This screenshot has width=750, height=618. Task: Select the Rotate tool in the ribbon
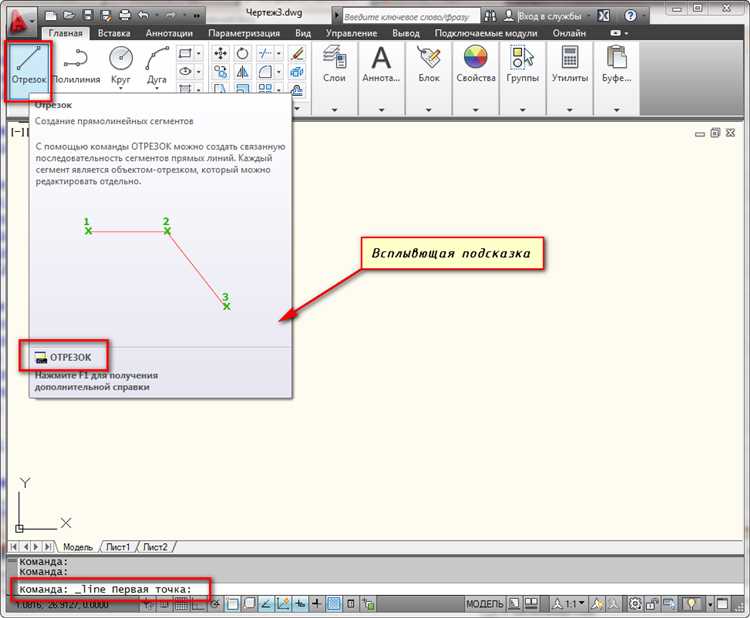pyautogui.click(x=243, y=53)
